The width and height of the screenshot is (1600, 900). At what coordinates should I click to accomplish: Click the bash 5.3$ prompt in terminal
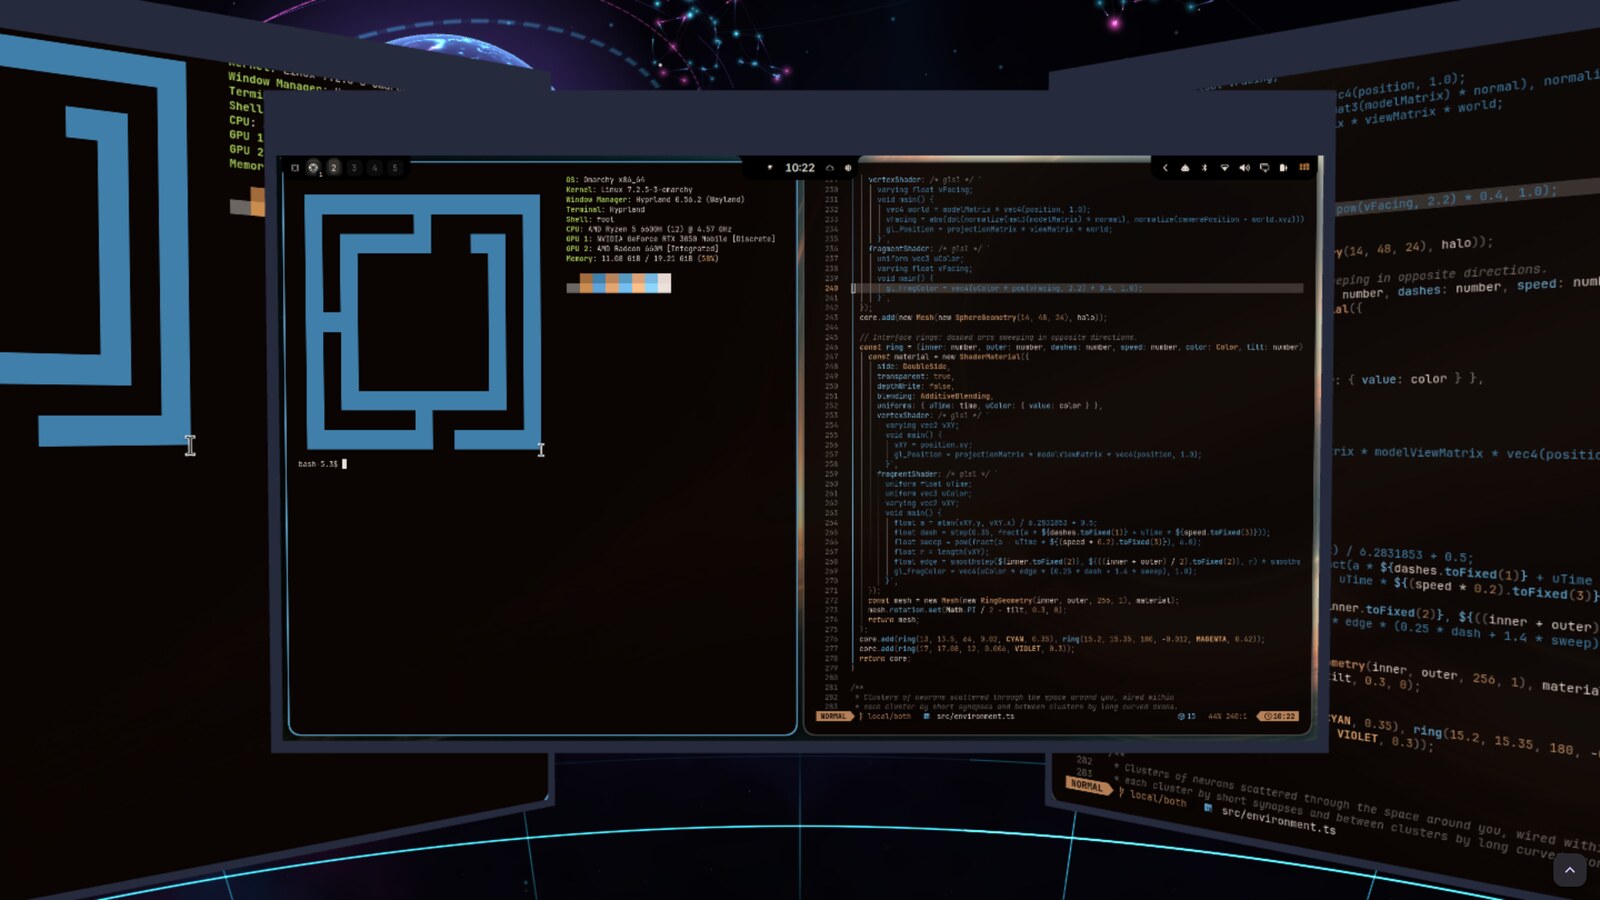(318, 464)
